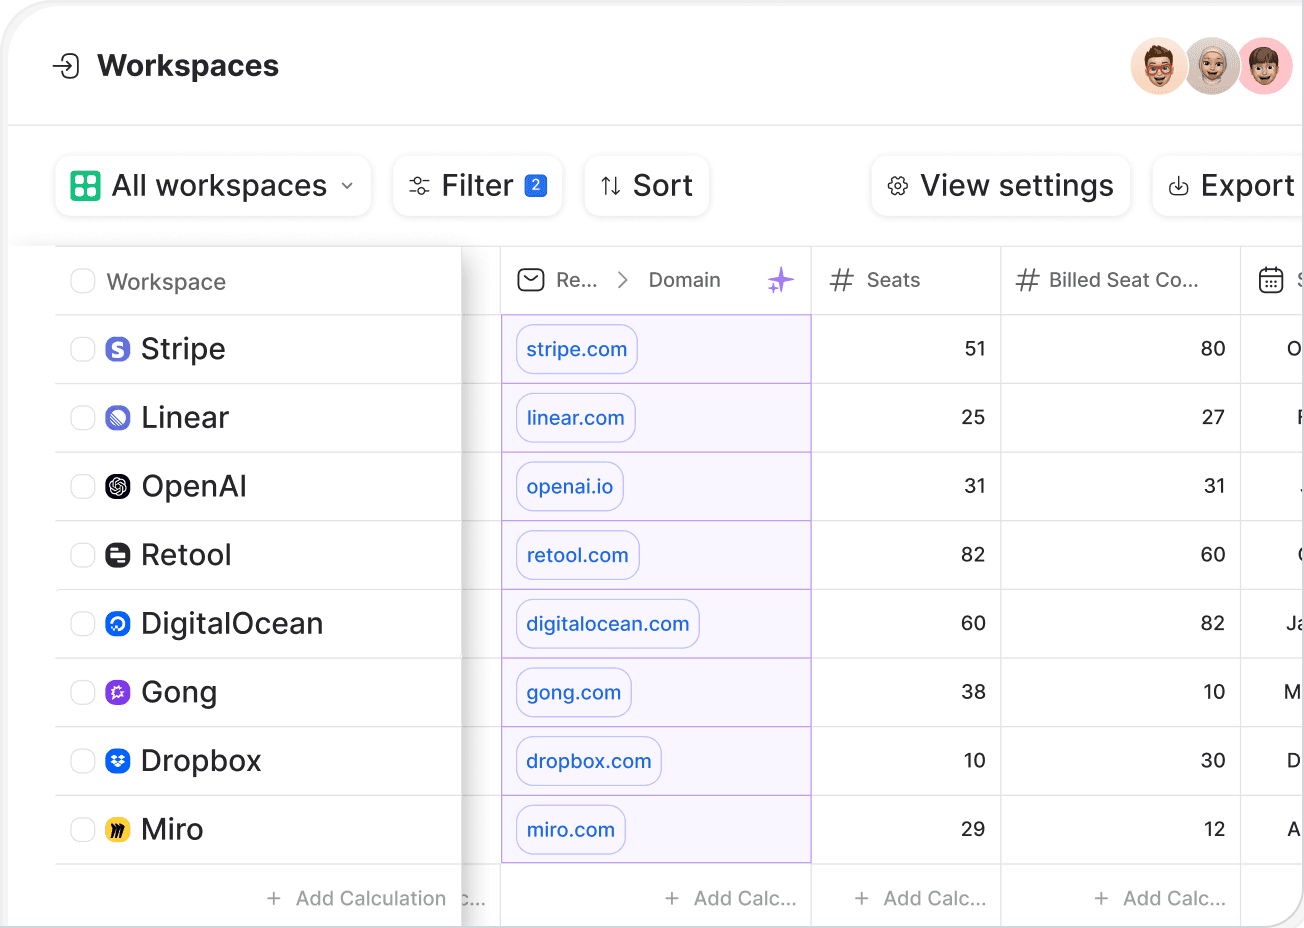Click the hash icon beside Billed Seat Co...
The image size is (1304, 928).
click(1027, 280)
